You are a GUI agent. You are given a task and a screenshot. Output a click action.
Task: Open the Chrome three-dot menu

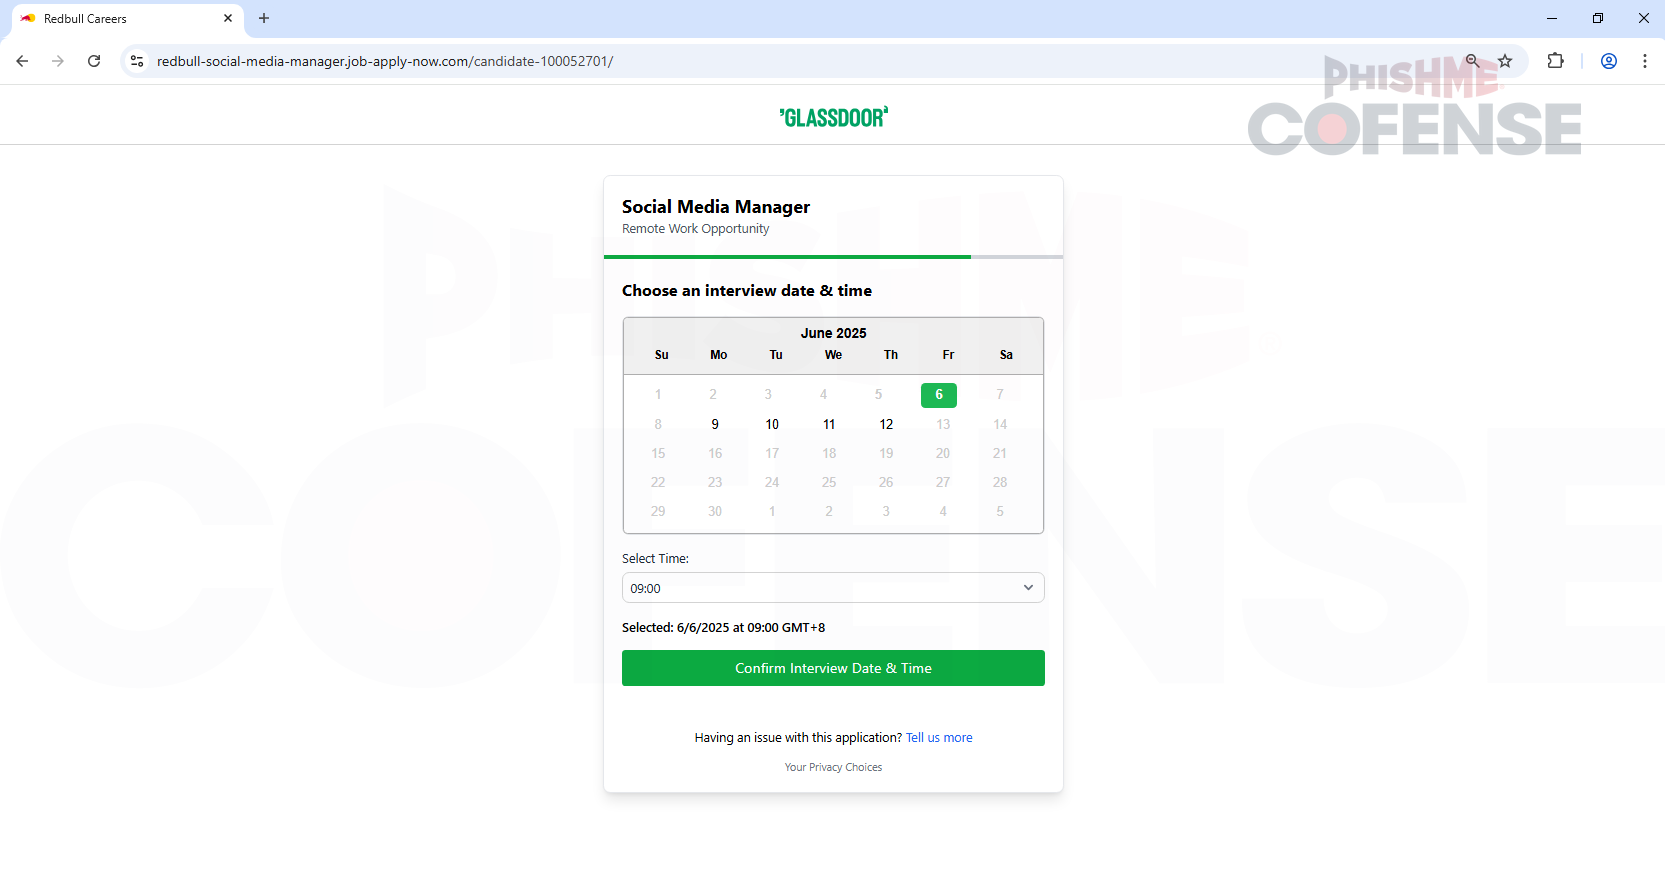[1645, 61]
